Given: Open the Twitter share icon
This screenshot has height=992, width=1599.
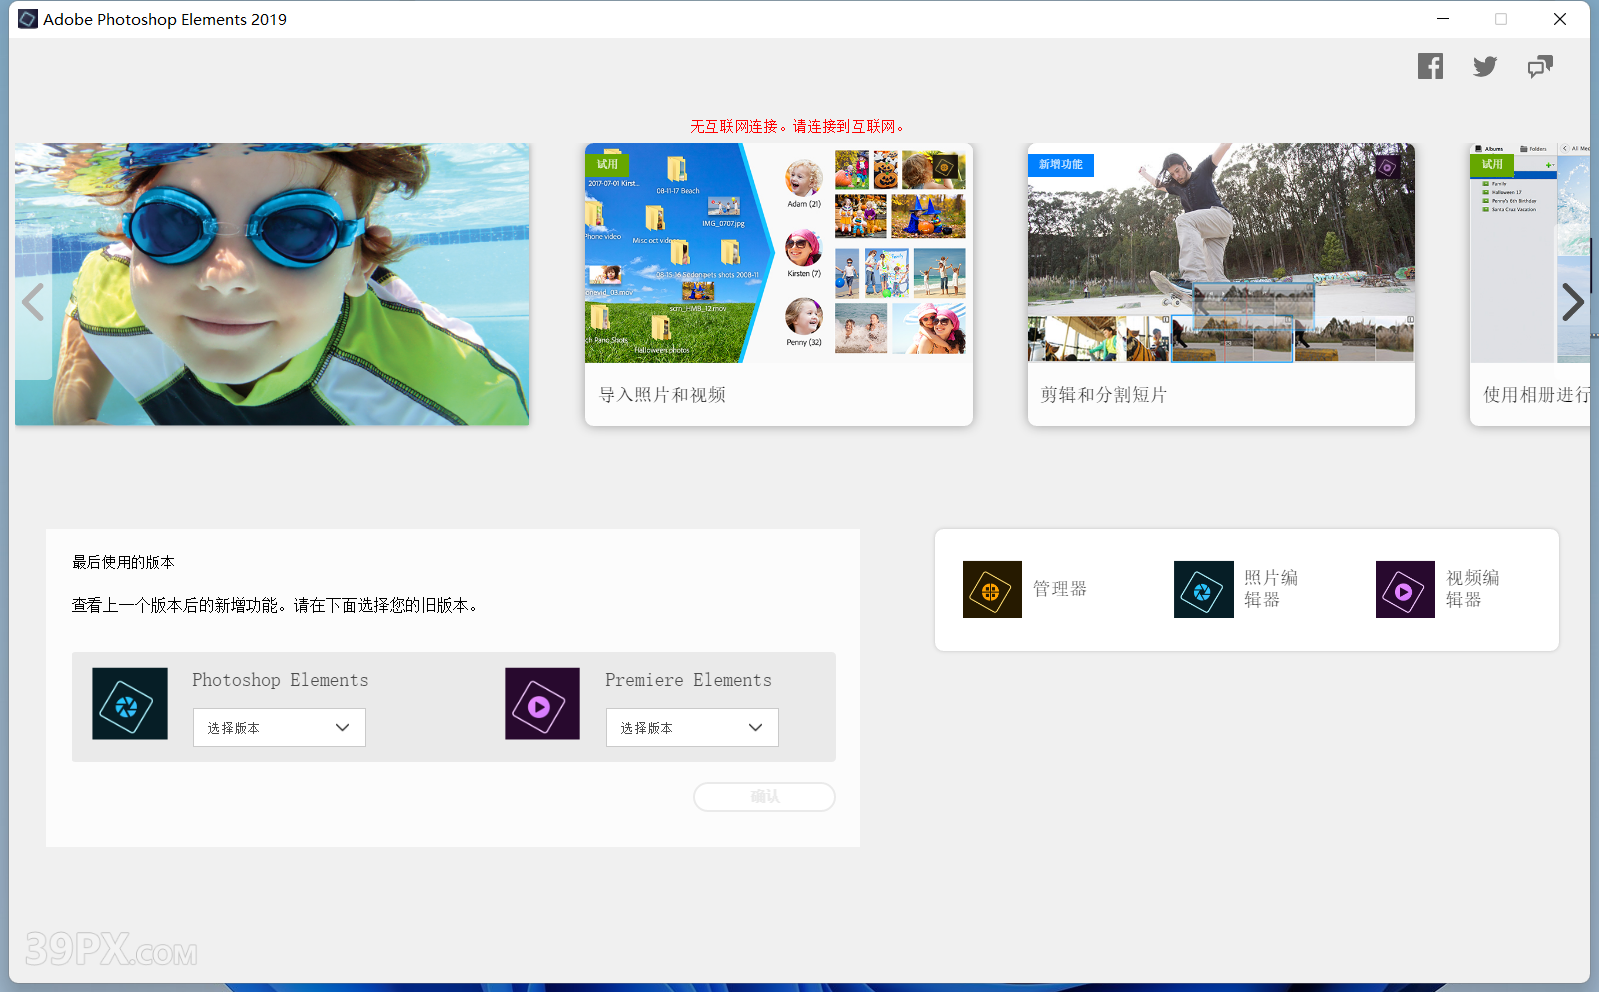Looking at the screenshot, I should coord(1485,66).
